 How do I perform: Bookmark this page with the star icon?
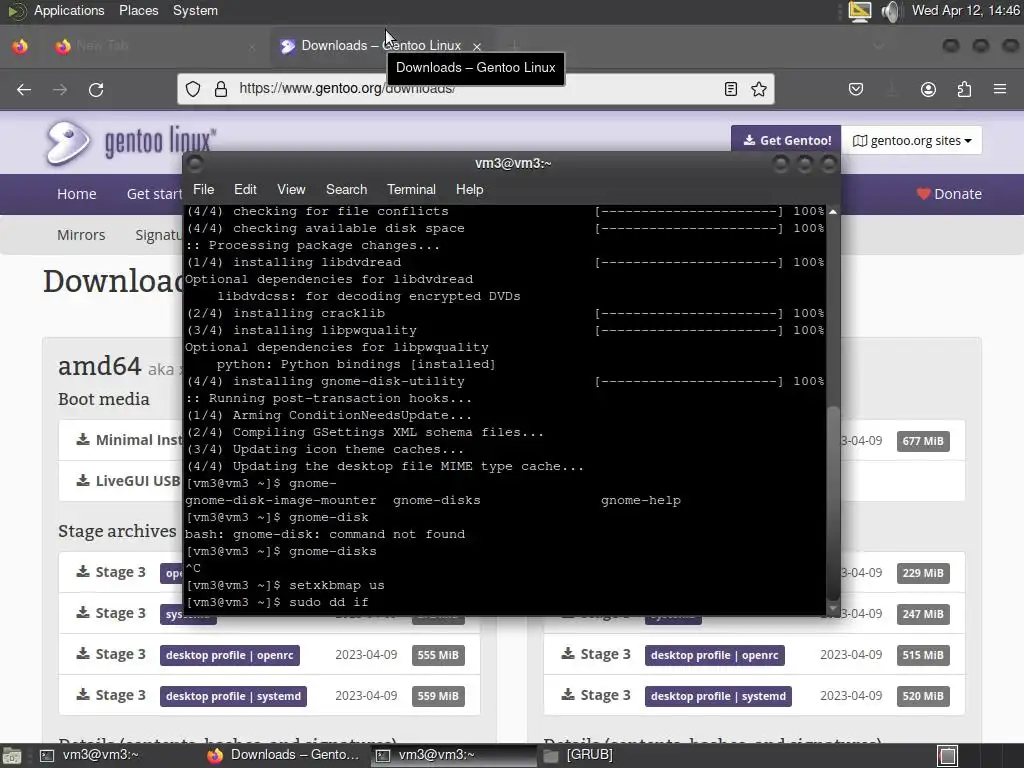(758, 89)
